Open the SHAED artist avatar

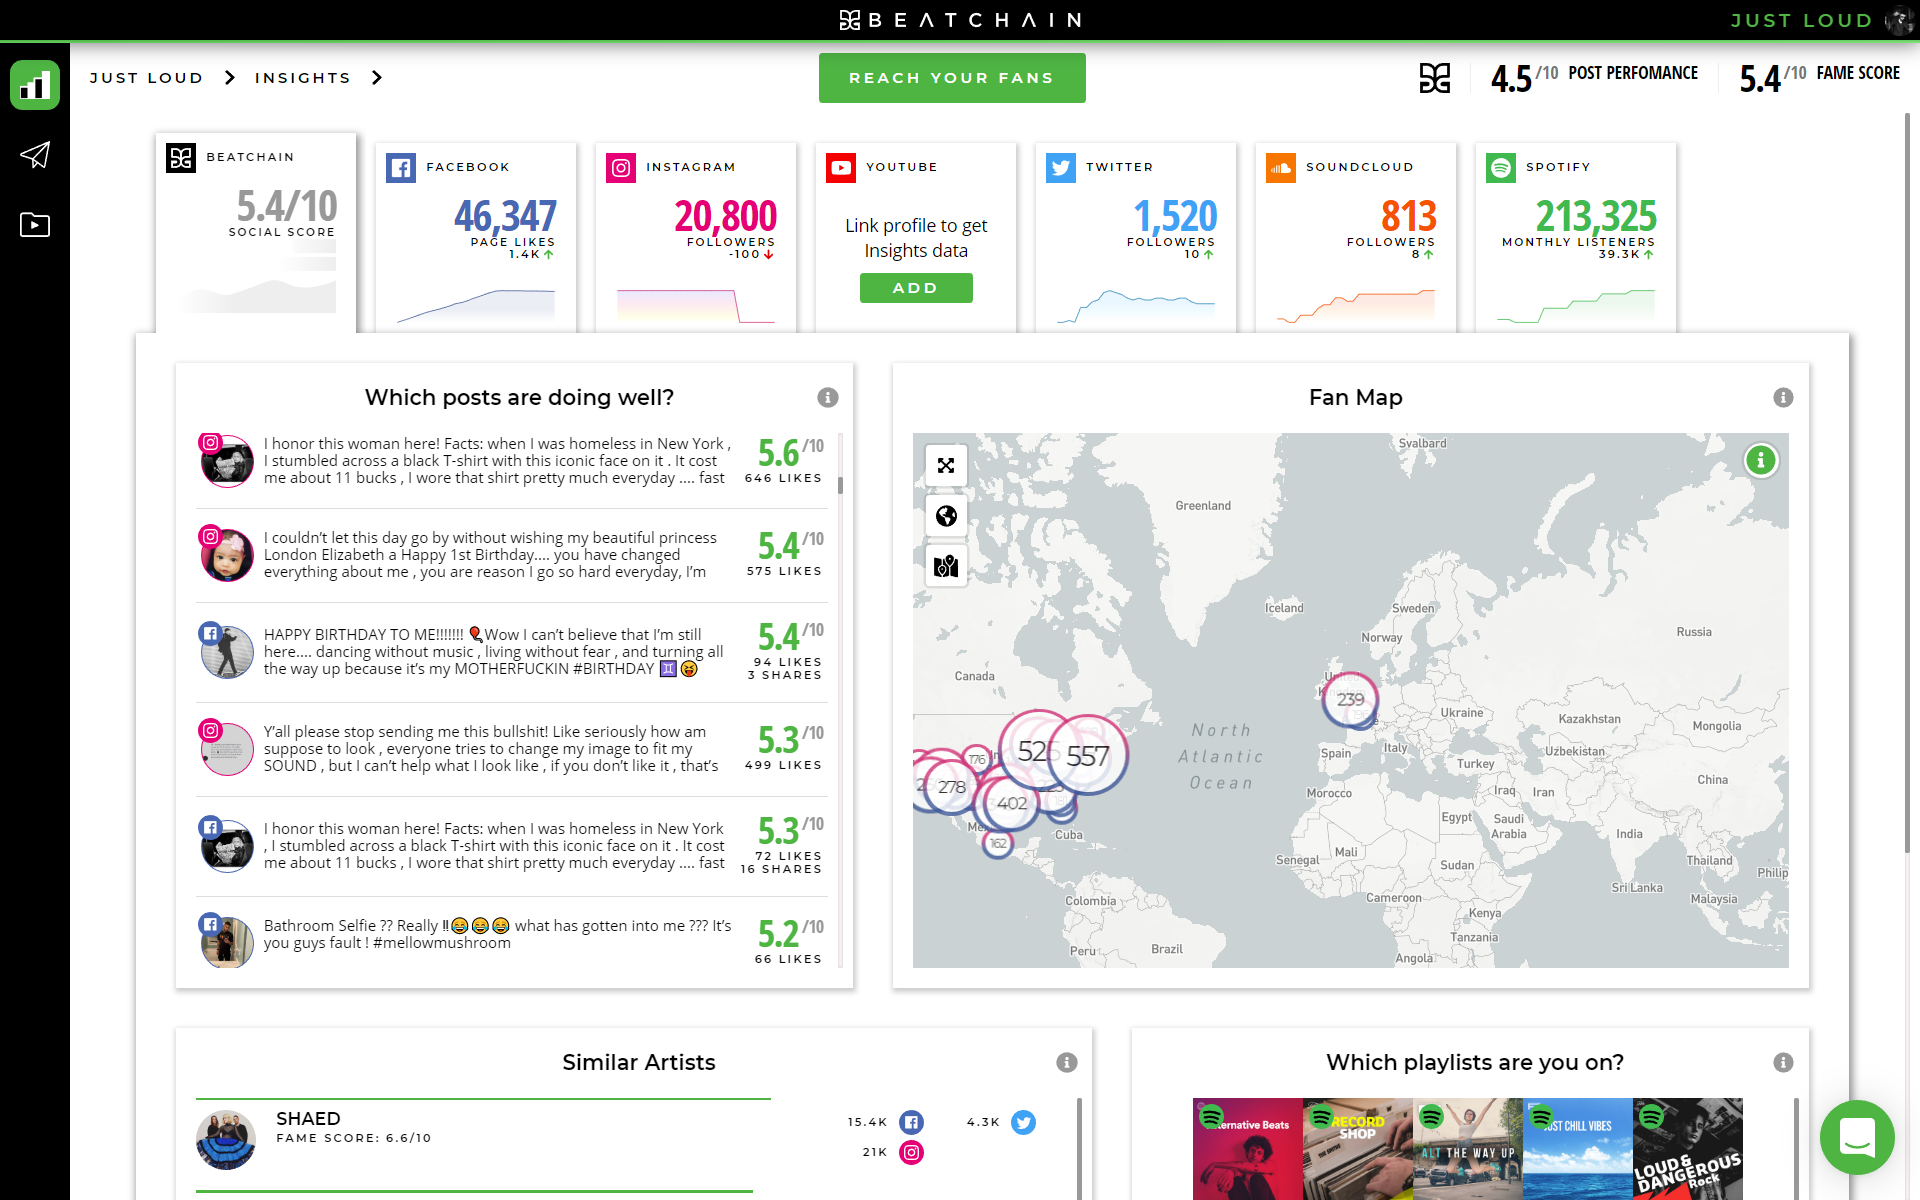tap(226, 1140)
